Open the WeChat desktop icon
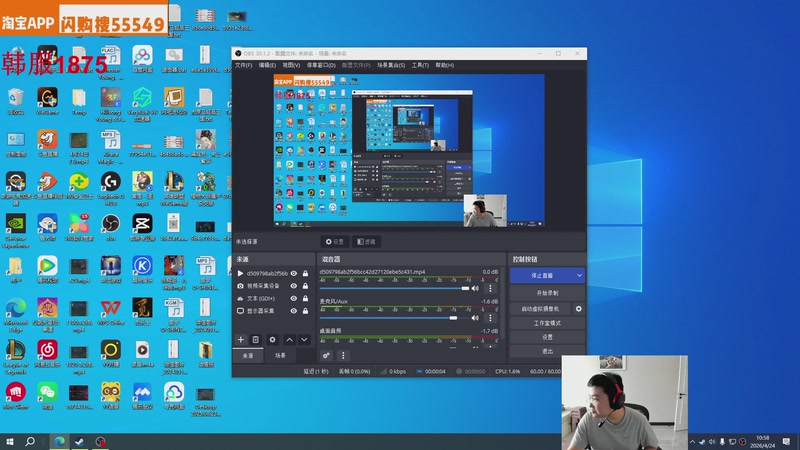The width and height of the screenshot is (800, 450). click(47, 396)
